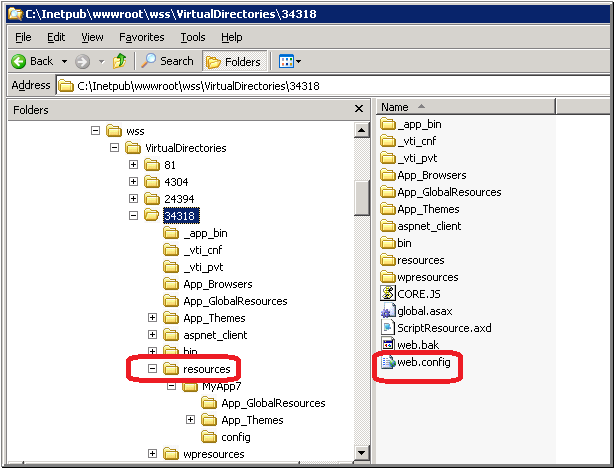Image resolution: width=614 pixels, height=468 pixels.
Task: Open the Edit menu
Action: click(x=56, y=37)
